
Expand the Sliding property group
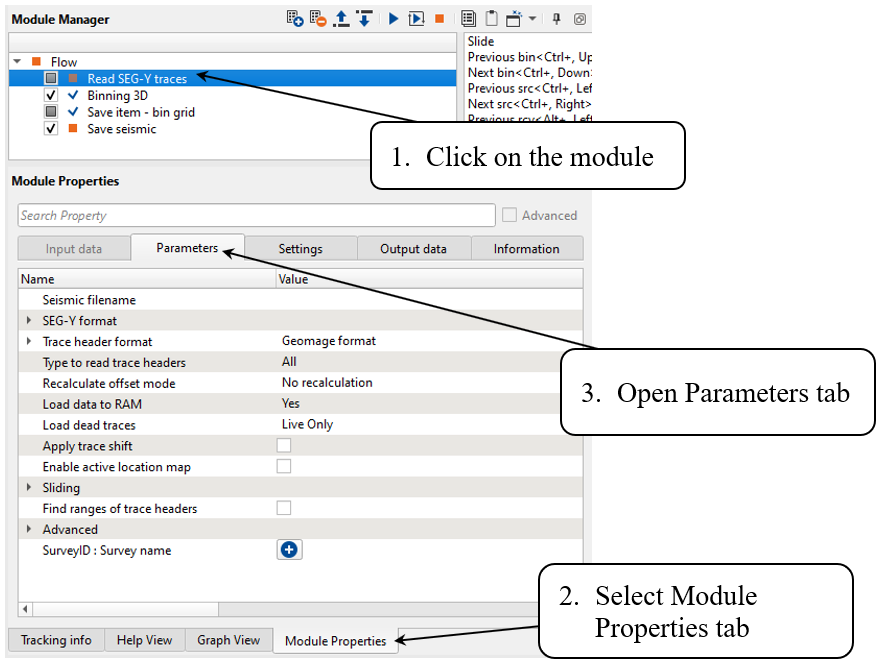point(28,488)
